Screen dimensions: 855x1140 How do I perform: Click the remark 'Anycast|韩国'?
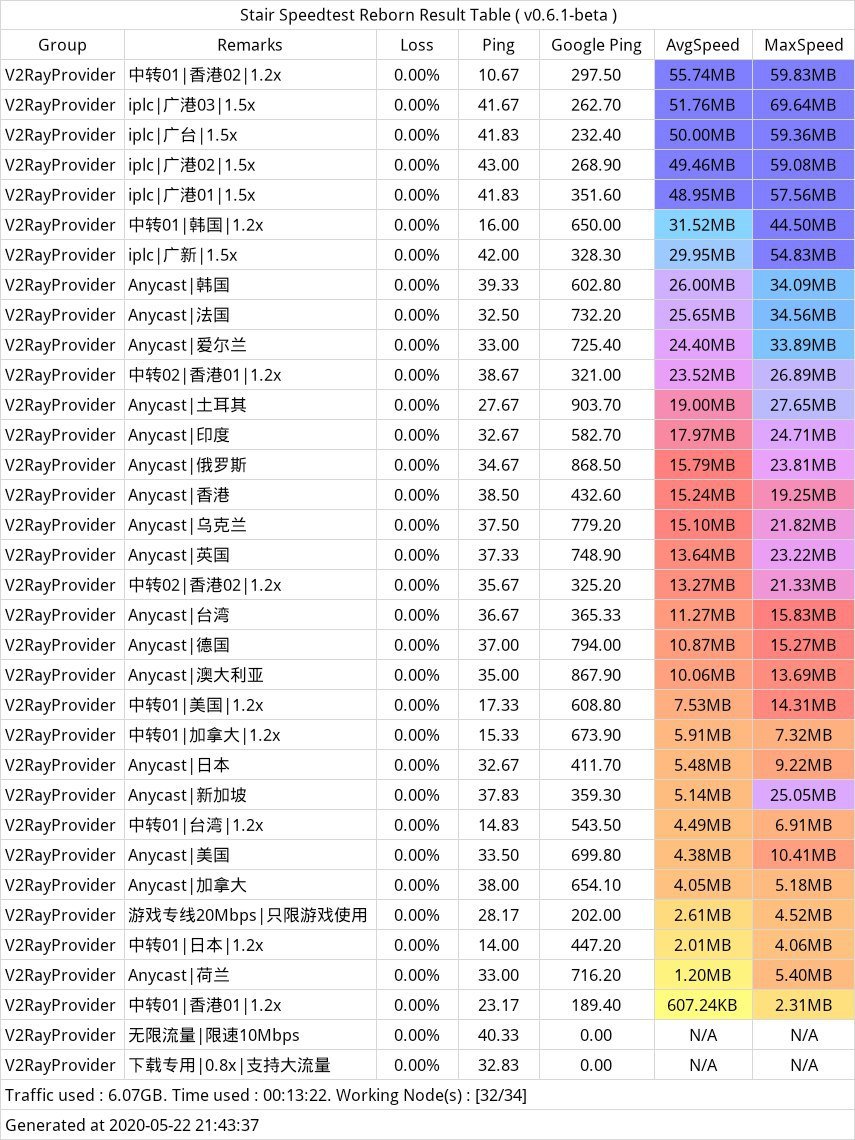point(179,285)
